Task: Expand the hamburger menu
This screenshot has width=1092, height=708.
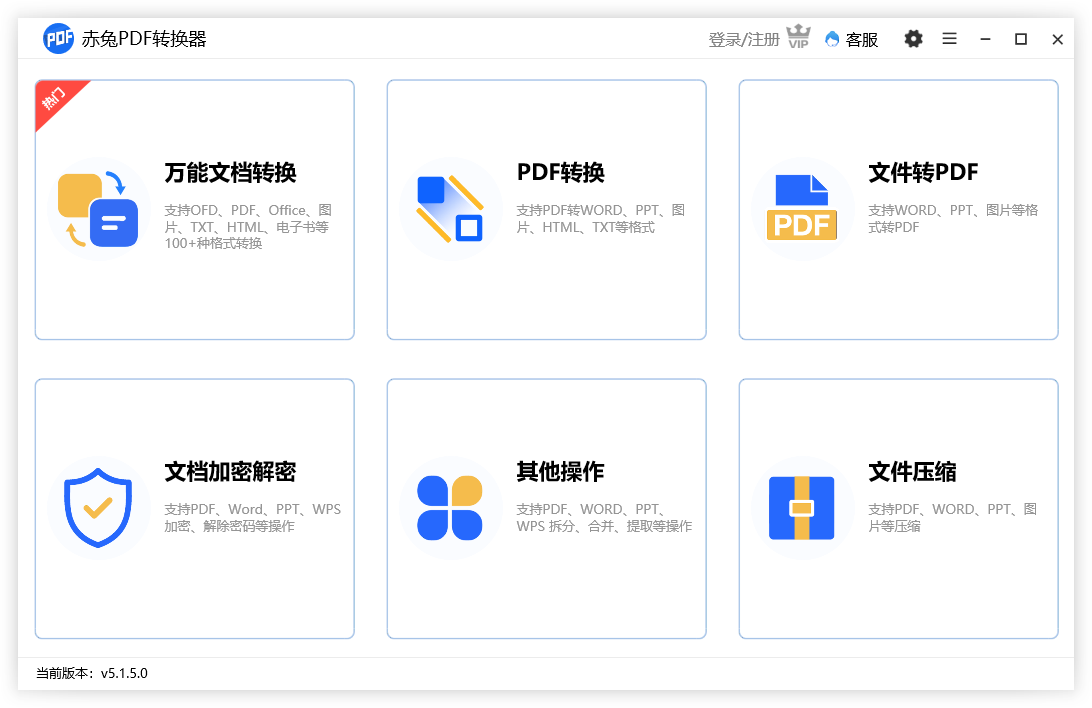Action: pos(949,38)
